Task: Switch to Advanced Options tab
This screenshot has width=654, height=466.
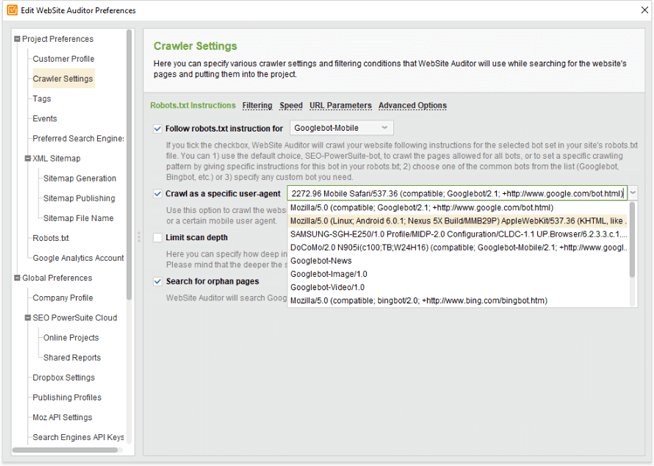Action: pyautogui.click(x=413, y=106)
